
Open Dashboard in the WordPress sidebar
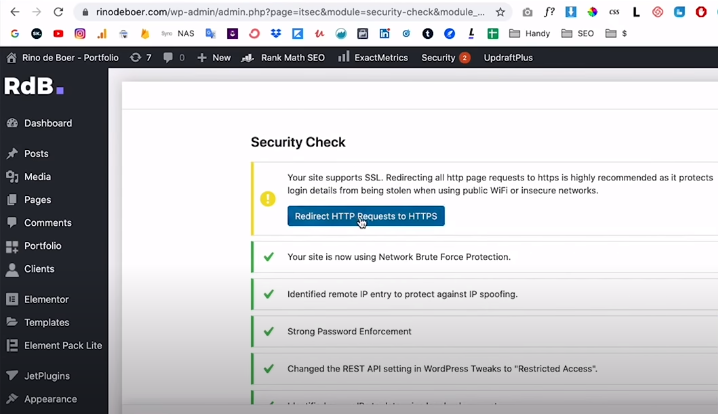pyautogui.click(x=47, y=123)
